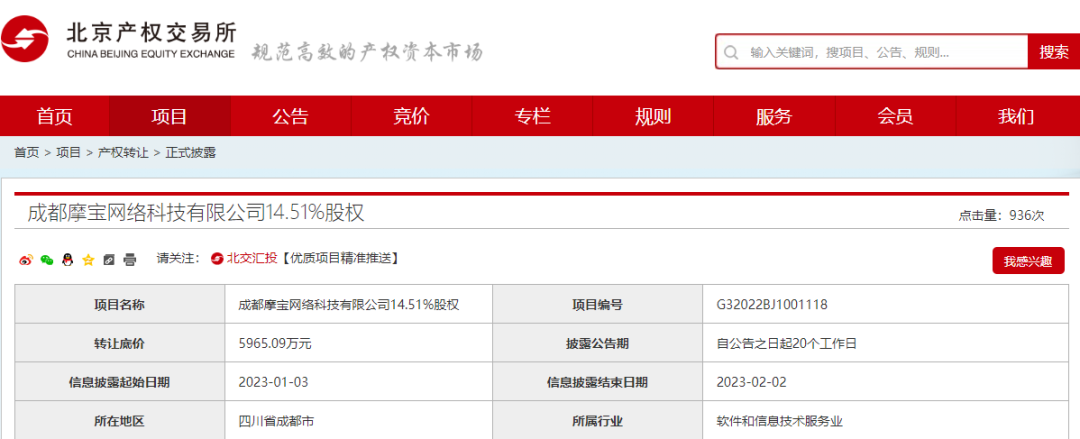
Task: Click the 点击量：936次 view count
Action: pyautogui.click(x=1001, y=216)
